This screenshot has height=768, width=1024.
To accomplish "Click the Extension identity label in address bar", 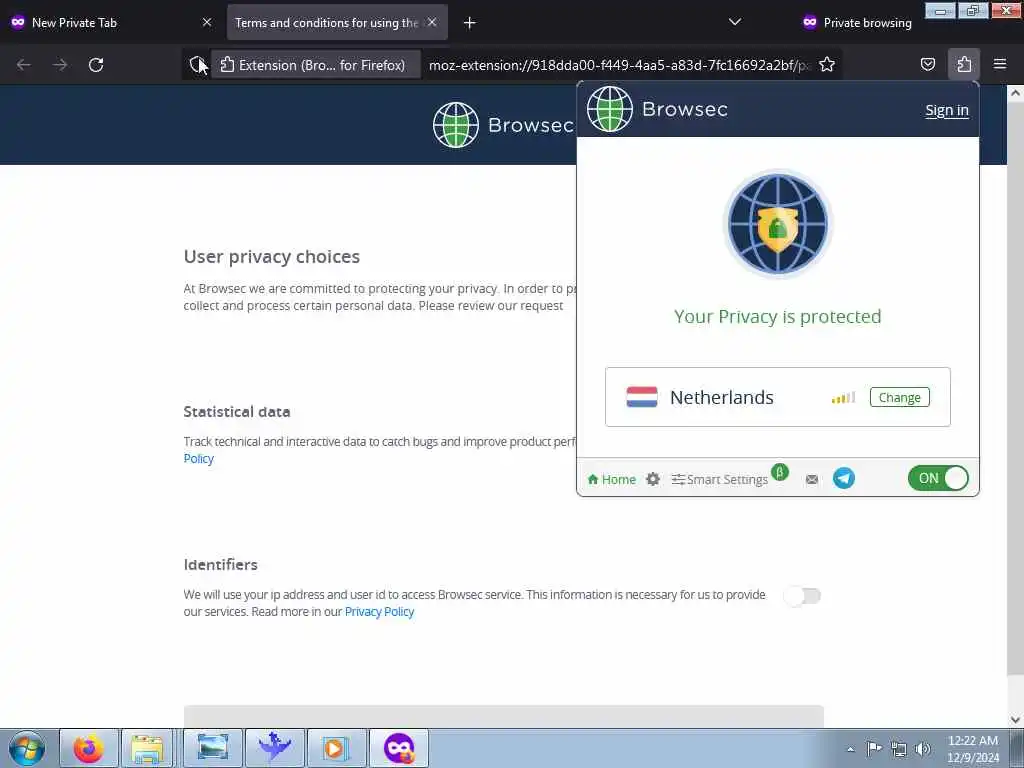I will [315, 65].
